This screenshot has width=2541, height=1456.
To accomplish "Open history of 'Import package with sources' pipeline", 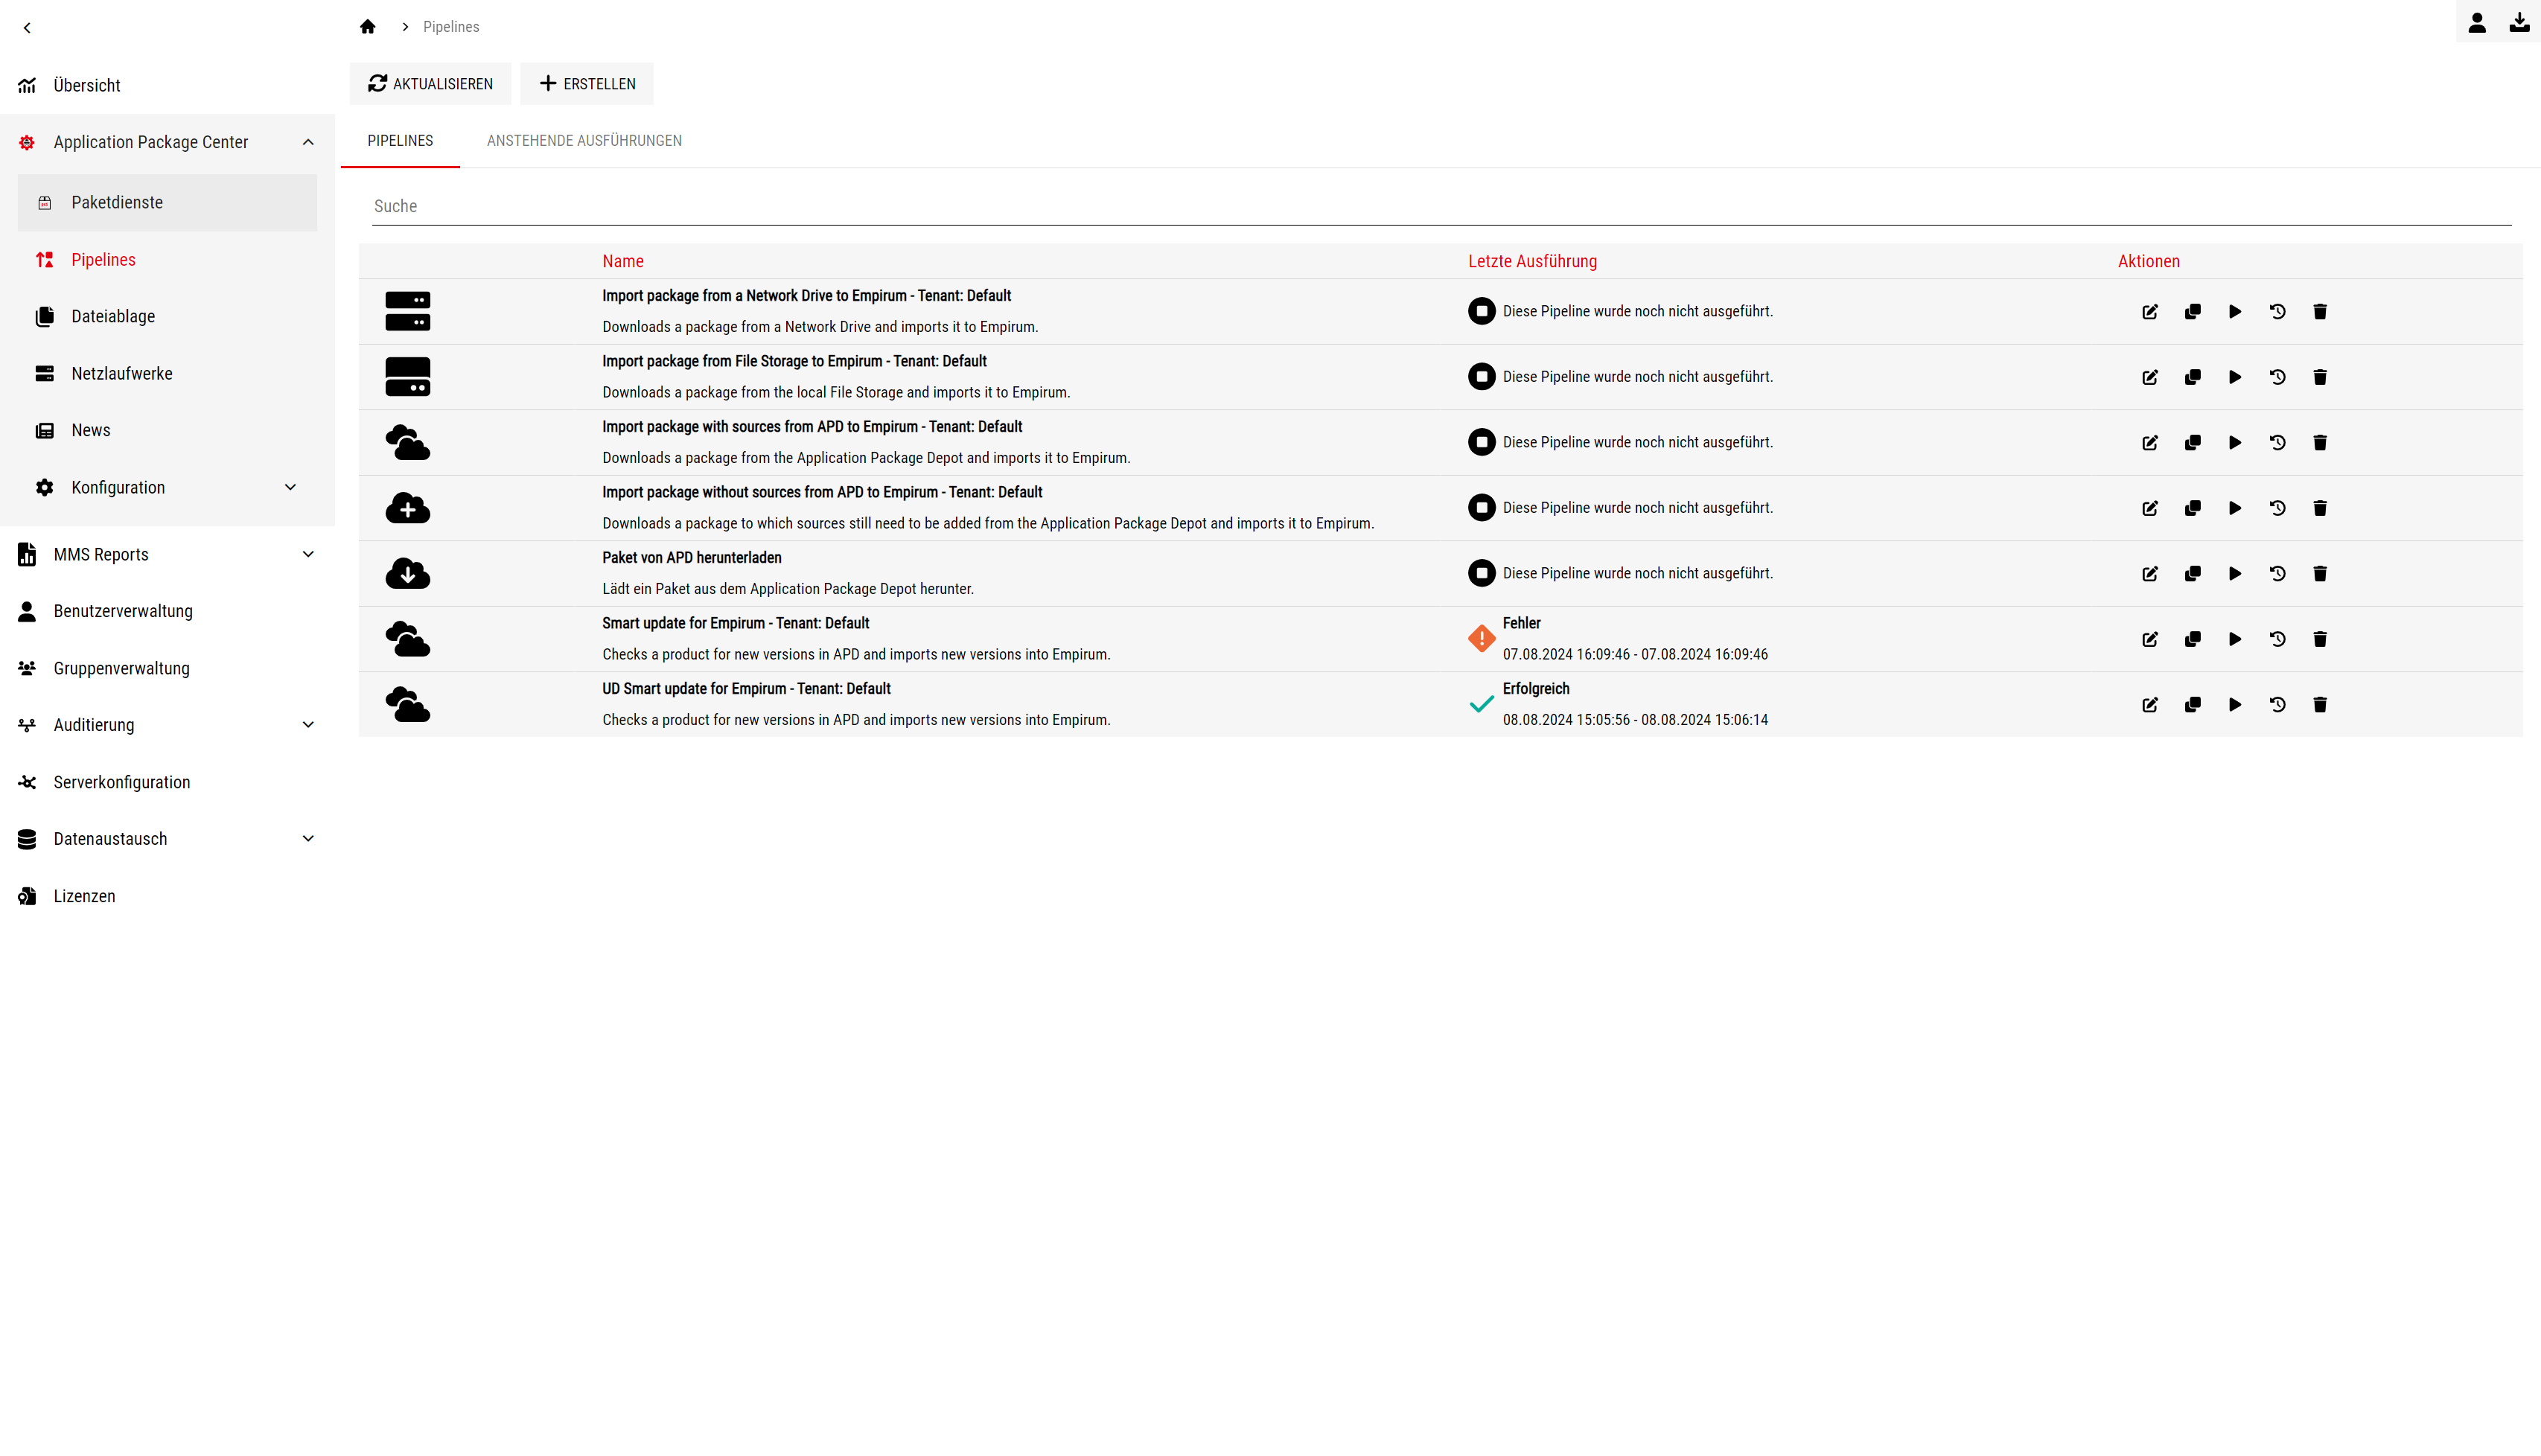I will click(x=2277, y=443).
